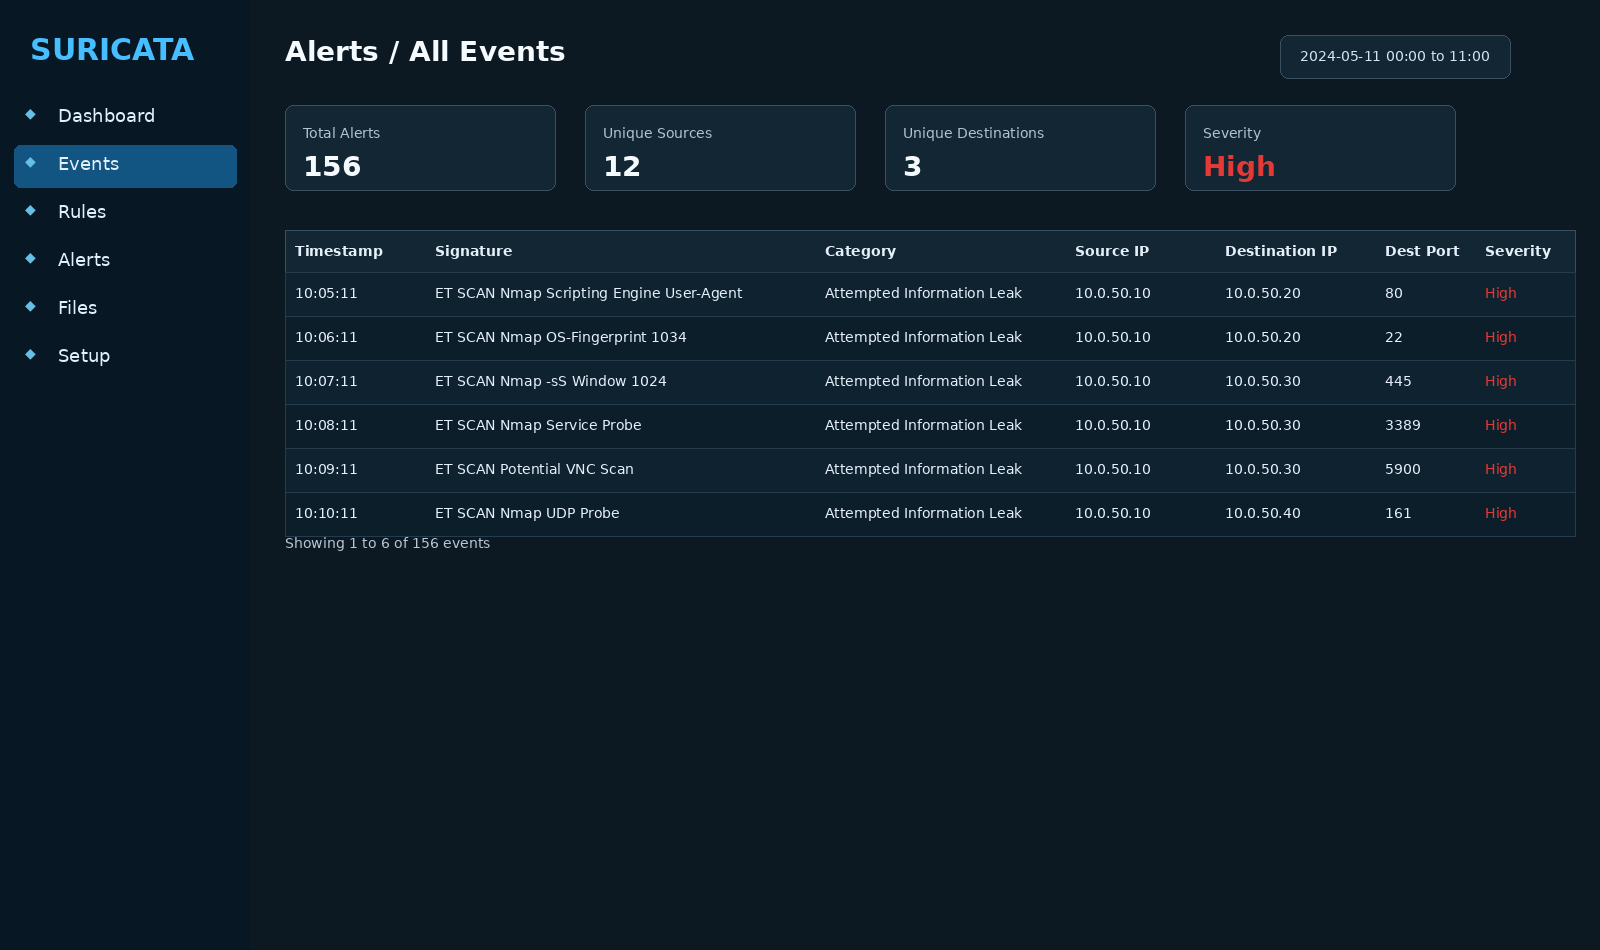
Task: Click the diamond icon next to Files
Action: [x=31, y=307]
